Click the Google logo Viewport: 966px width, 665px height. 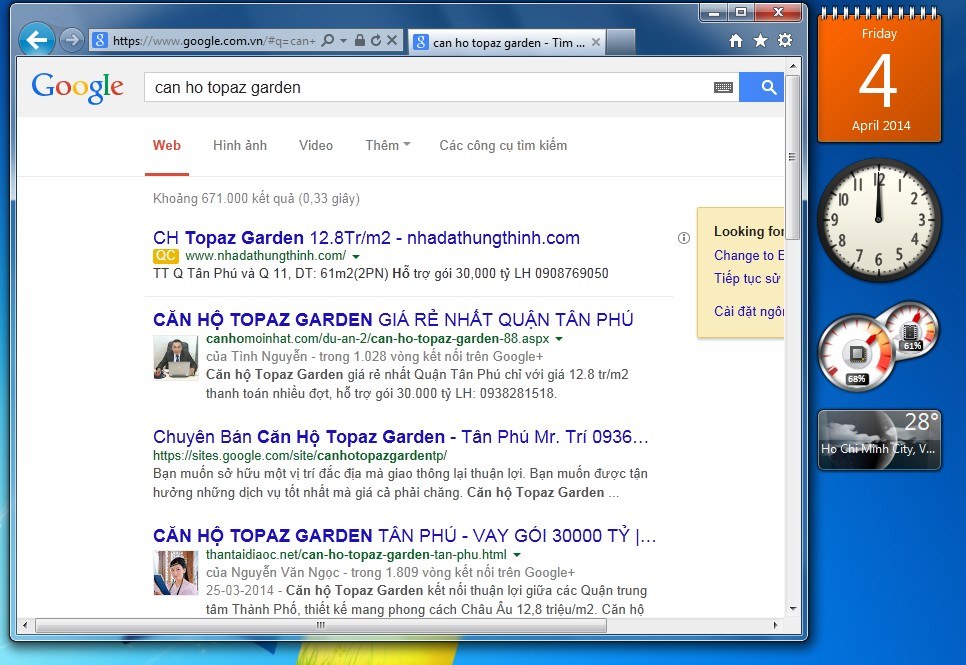pos(78,88)
